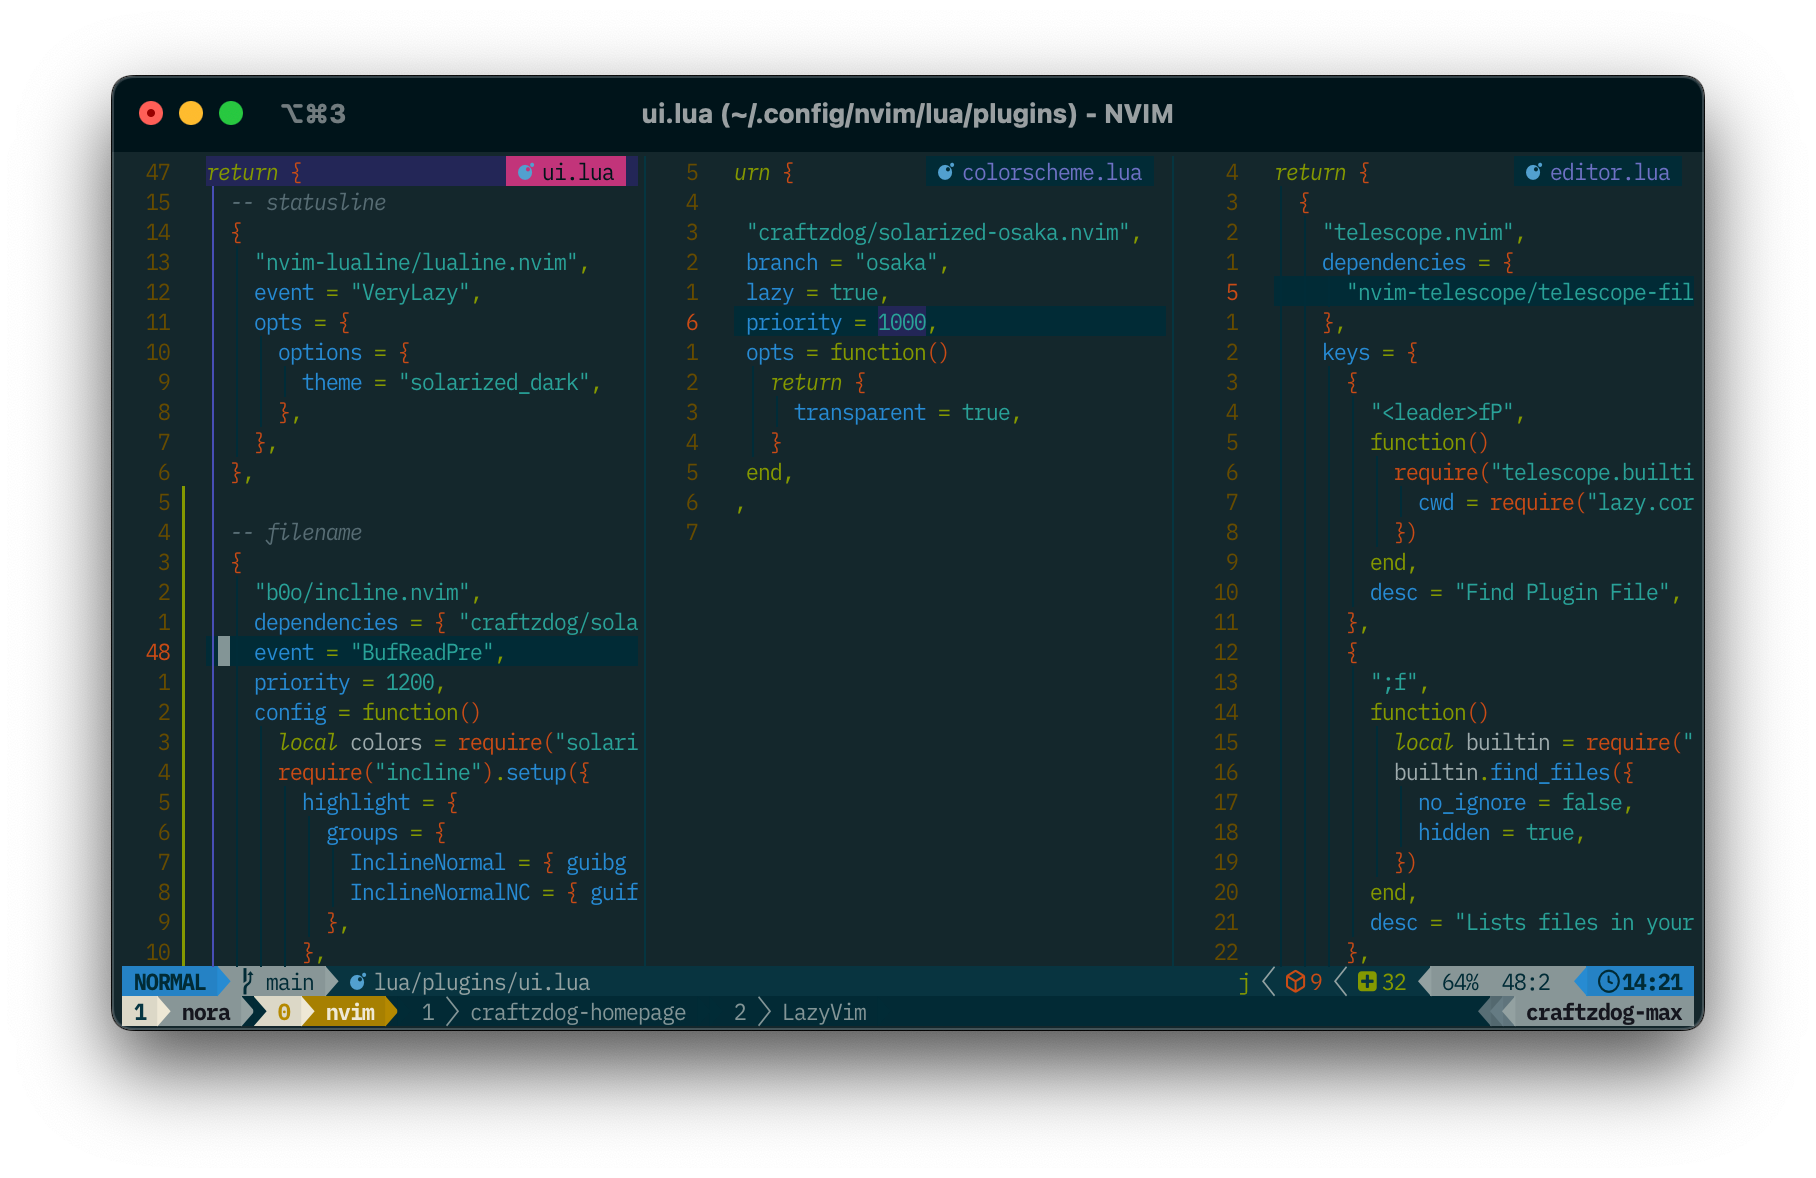Click the highlighted 1000 priority value

[x=902, y=322]
